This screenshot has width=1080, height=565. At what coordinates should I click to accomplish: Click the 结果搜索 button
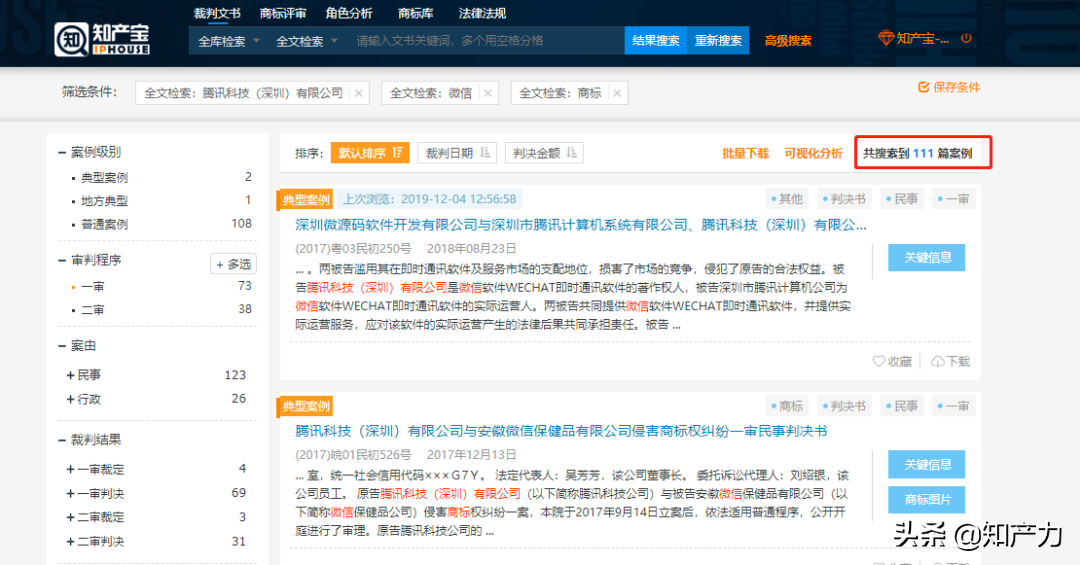(x=656, y=41)
